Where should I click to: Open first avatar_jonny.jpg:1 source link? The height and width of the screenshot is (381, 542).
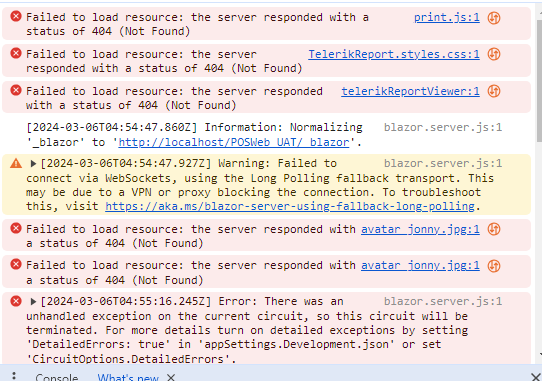(x=420, y=229)
